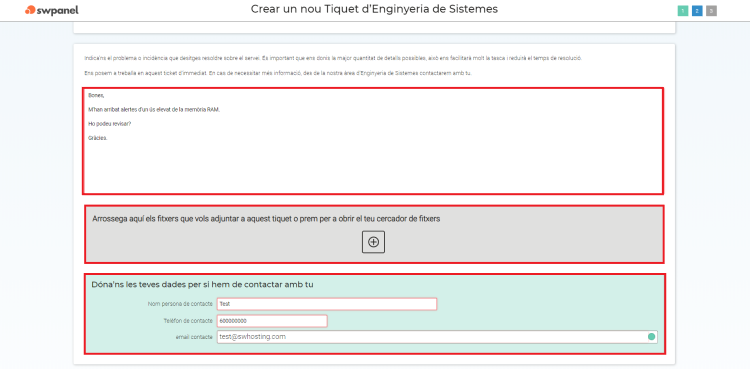
Task: Click the Indica'ns el problema instruction paragraph
Action: pyautogui.click(x=332, y=58)
